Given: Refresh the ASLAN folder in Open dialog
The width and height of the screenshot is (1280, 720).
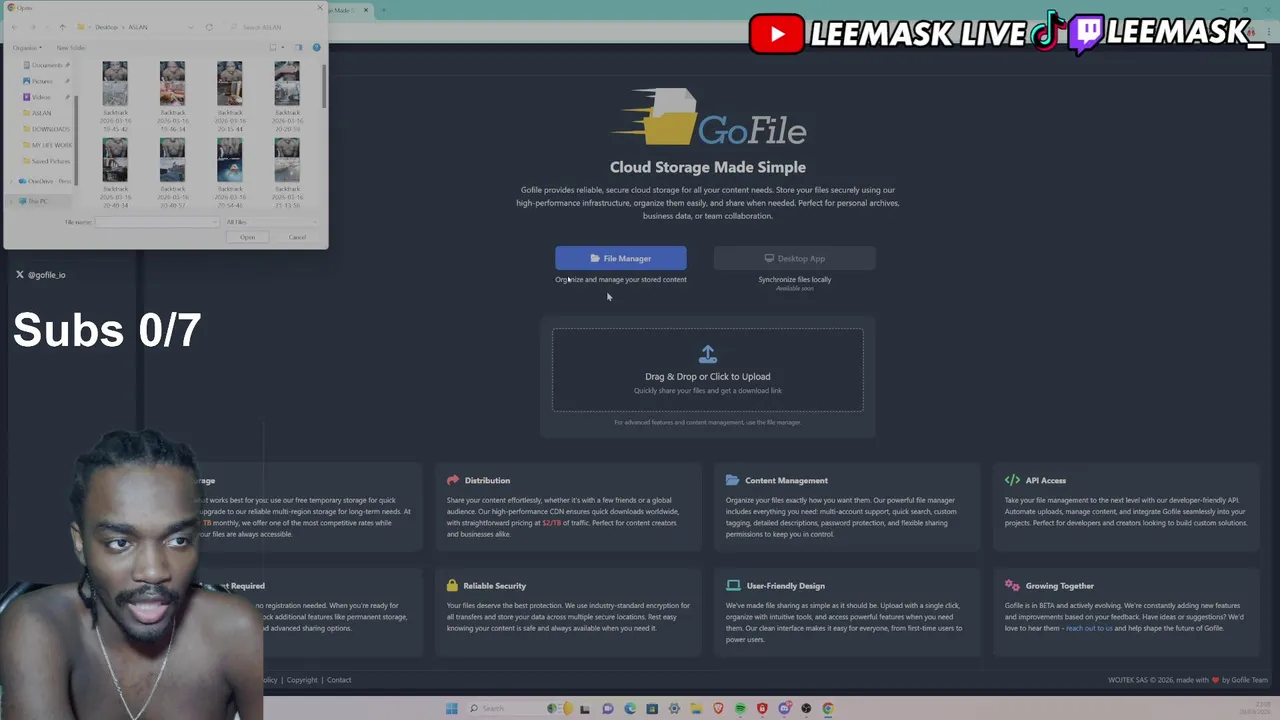Looking at the screenshot, I should (209, 27).
